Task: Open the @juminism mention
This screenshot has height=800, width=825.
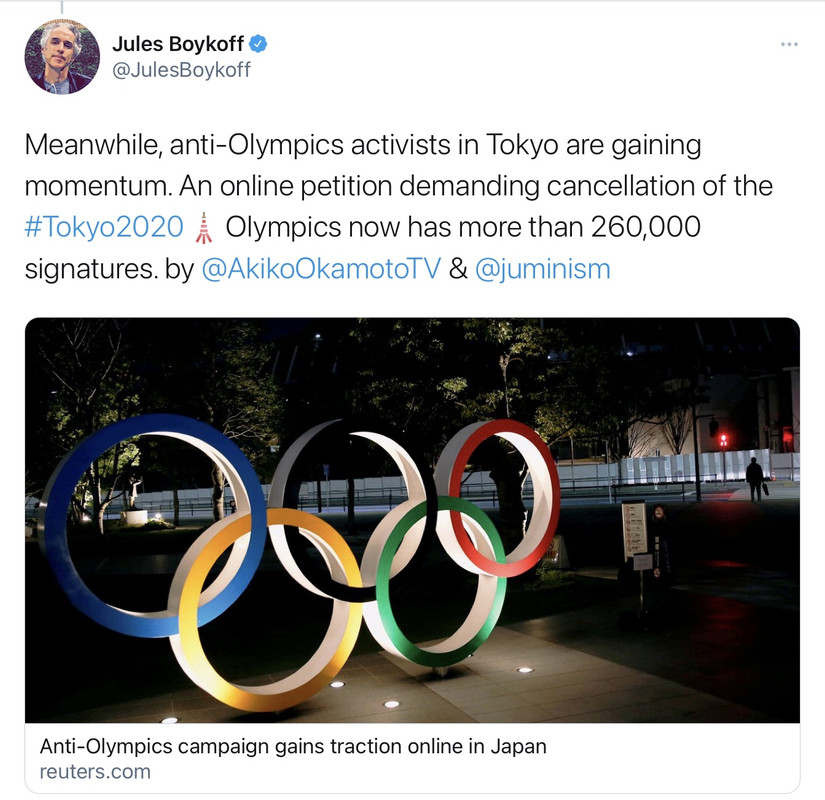Action: (x=542, y=269)
